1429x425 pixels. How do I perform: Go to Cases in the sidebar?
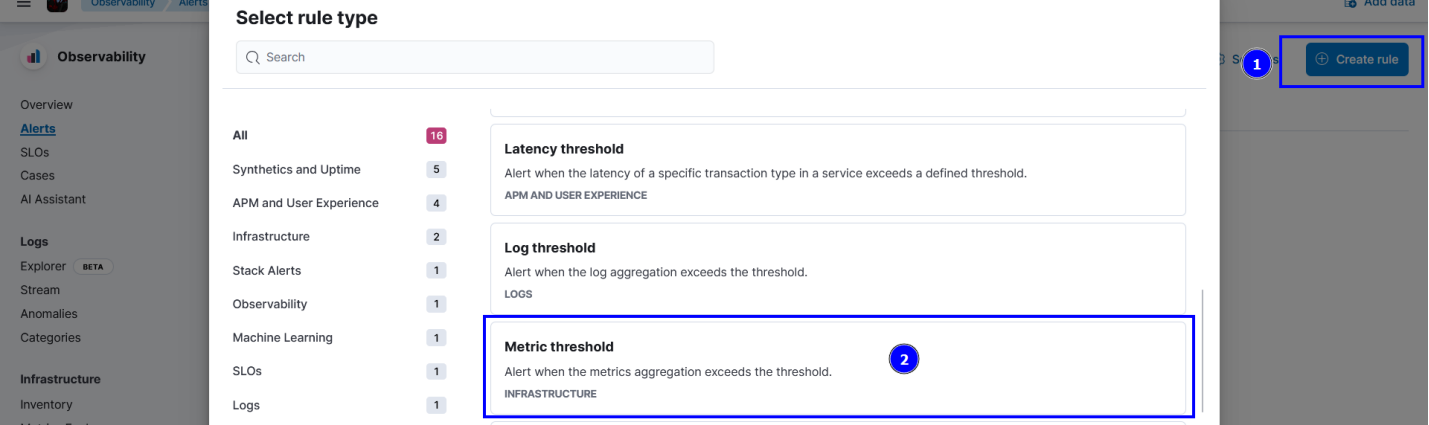tap(37, 175)
